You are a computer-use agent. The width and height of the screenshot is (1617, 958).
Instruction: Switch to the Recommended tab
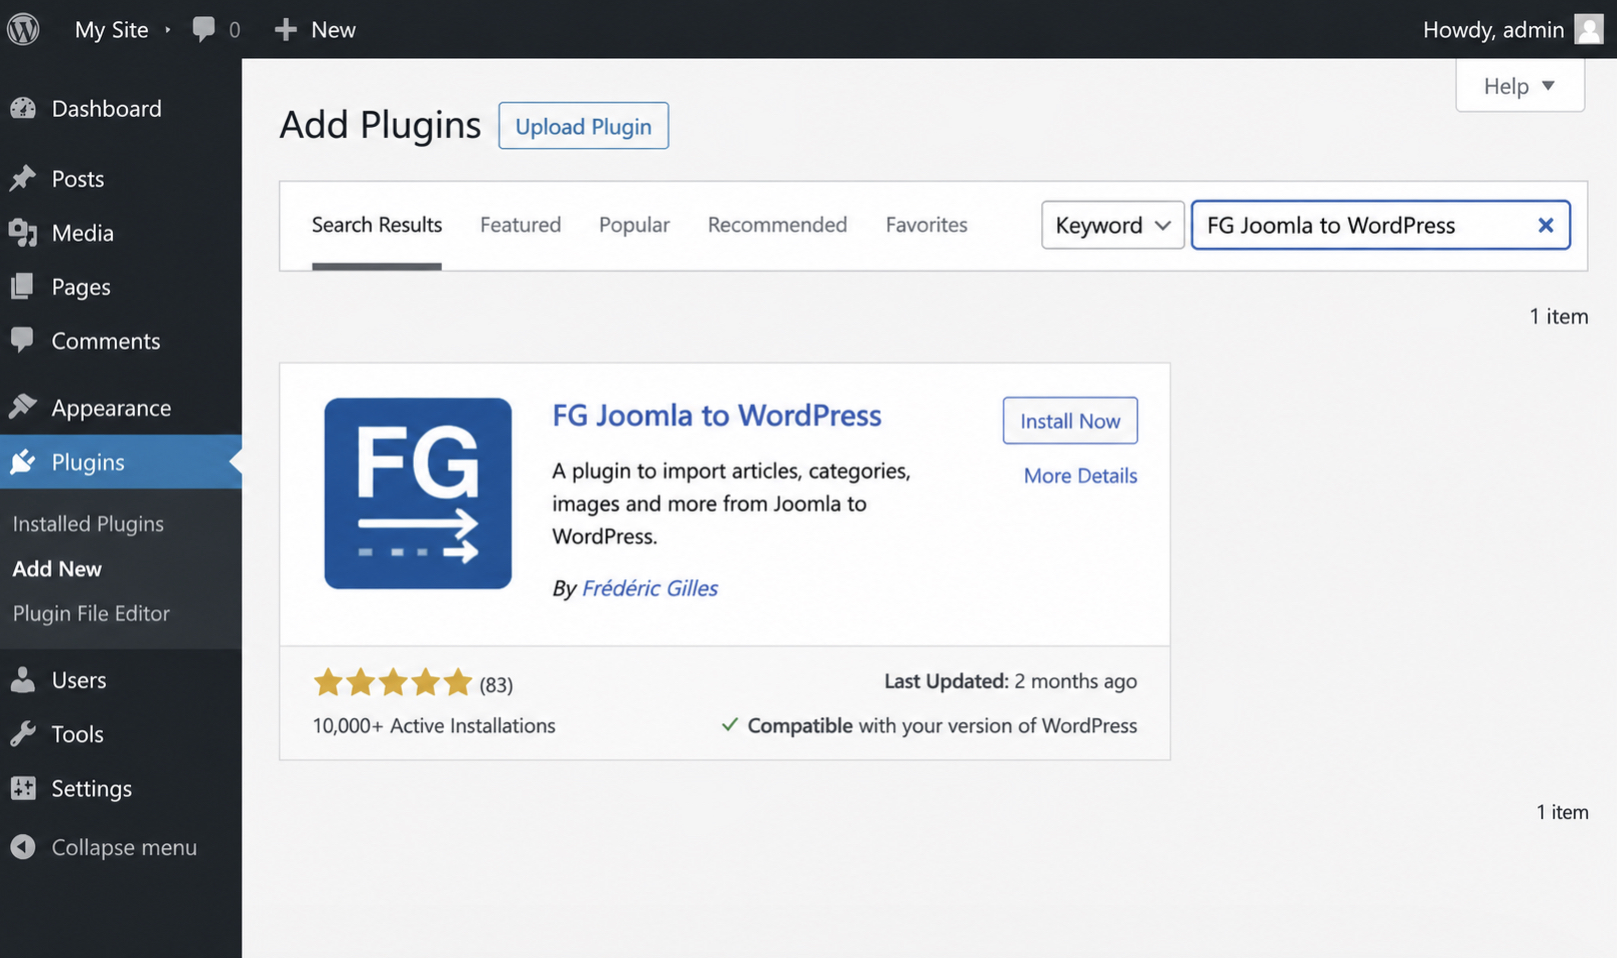click(777, 225)
